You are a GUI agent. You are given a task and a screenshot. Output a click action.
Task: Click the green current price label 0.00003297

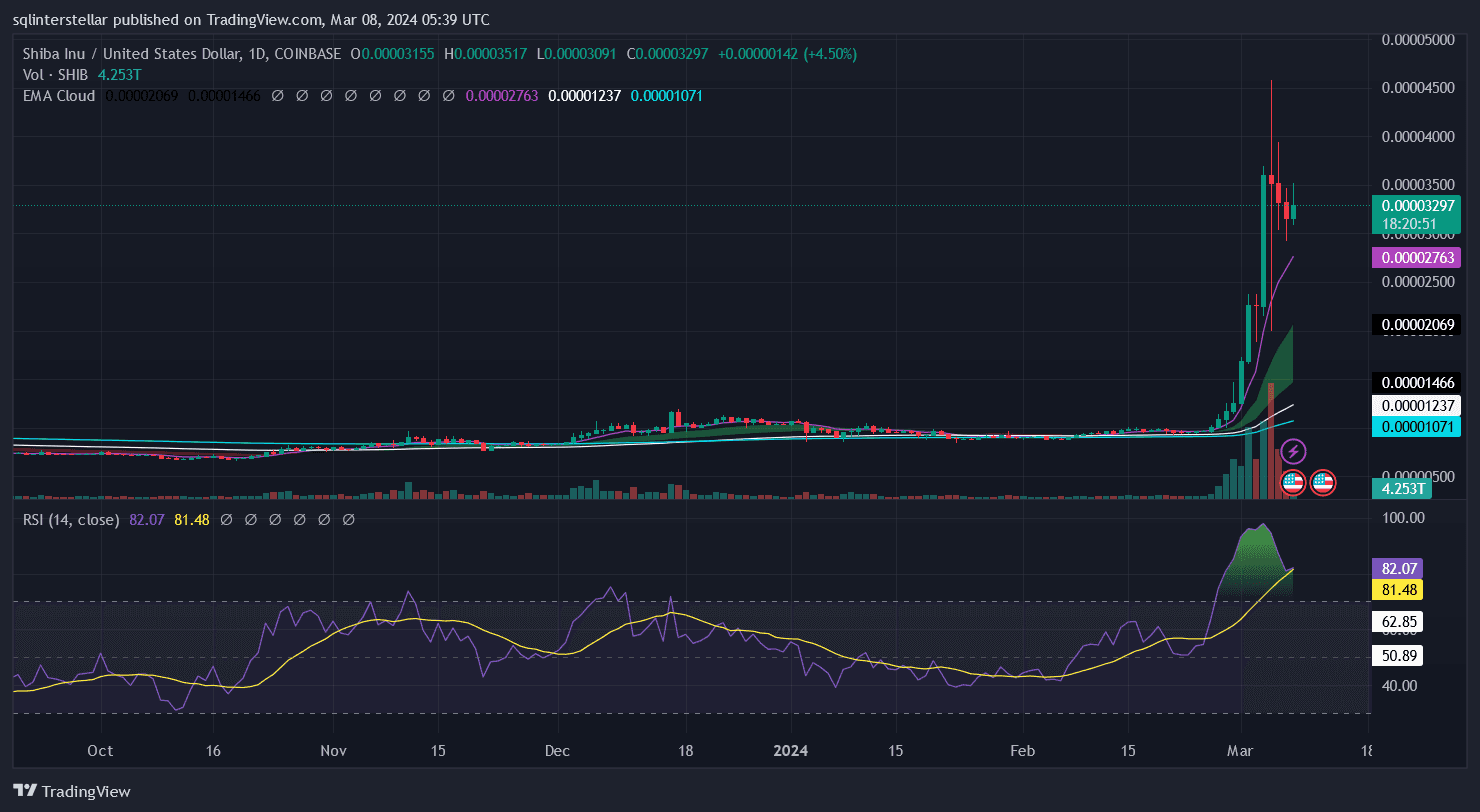[1418, 205]
